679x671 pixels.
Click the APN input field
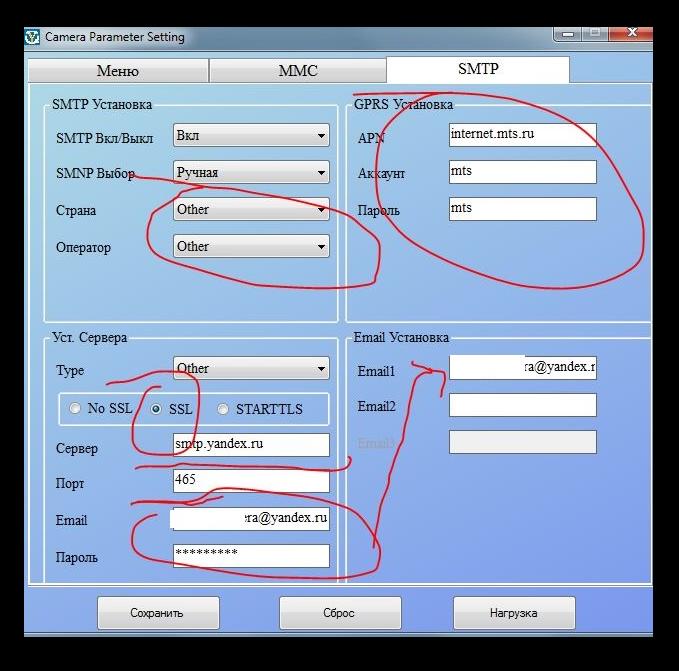point(522,134)
